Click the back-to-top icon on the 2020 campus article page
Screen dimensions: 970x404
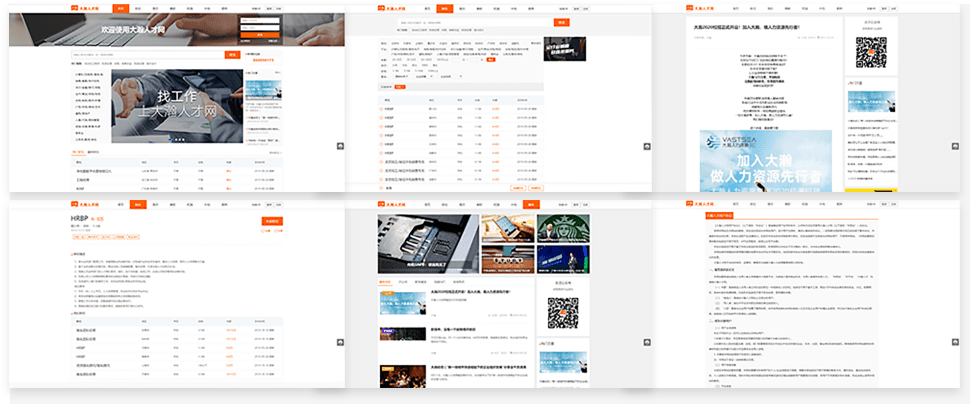955,146
